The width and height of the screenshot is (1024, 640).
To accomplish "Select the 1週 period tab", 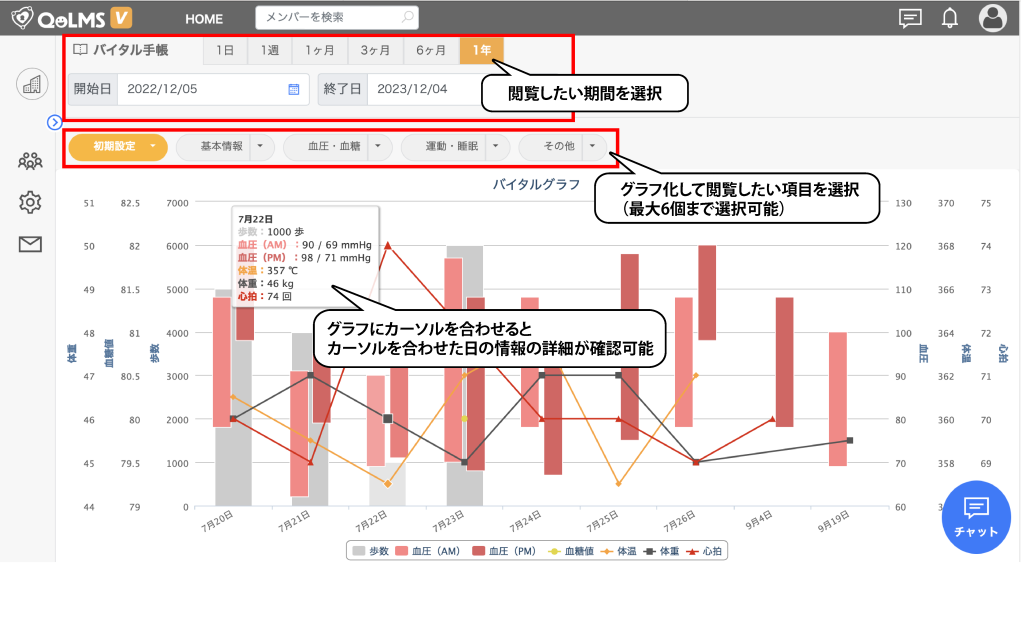I will 269,49.
